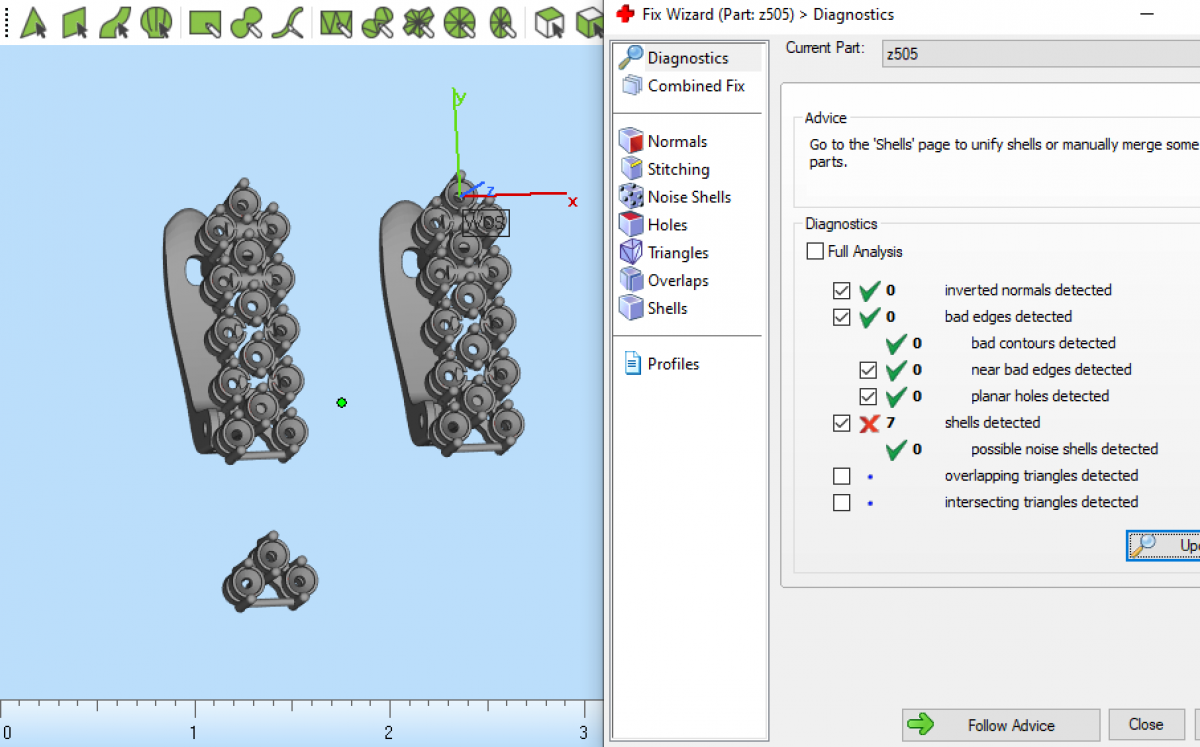Enable the Full Analysis checkbox
Image resolution: width=1200 pixels, height=747 pixels.
coord(815,251)
